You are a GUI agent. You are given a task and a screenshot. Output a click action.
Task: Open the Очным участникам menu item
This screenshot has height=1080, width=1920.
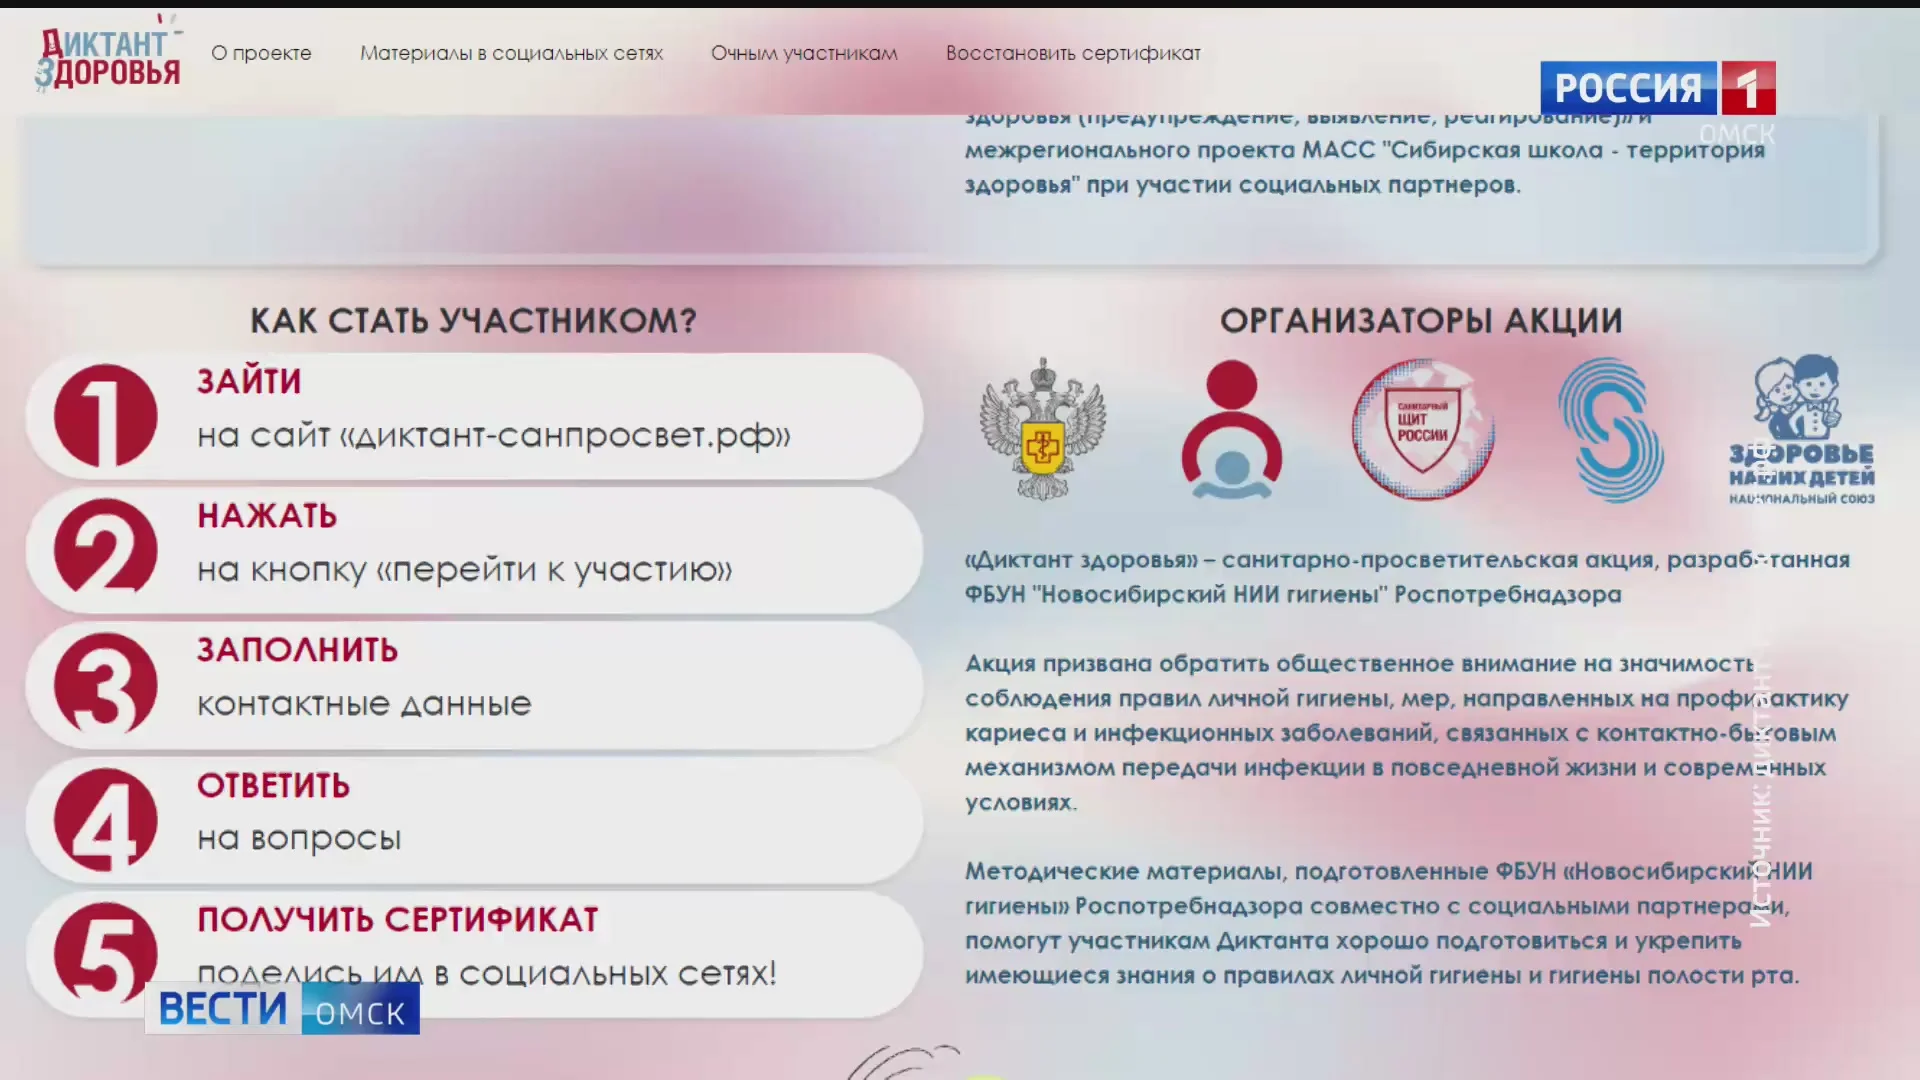[x=804, y=53]
